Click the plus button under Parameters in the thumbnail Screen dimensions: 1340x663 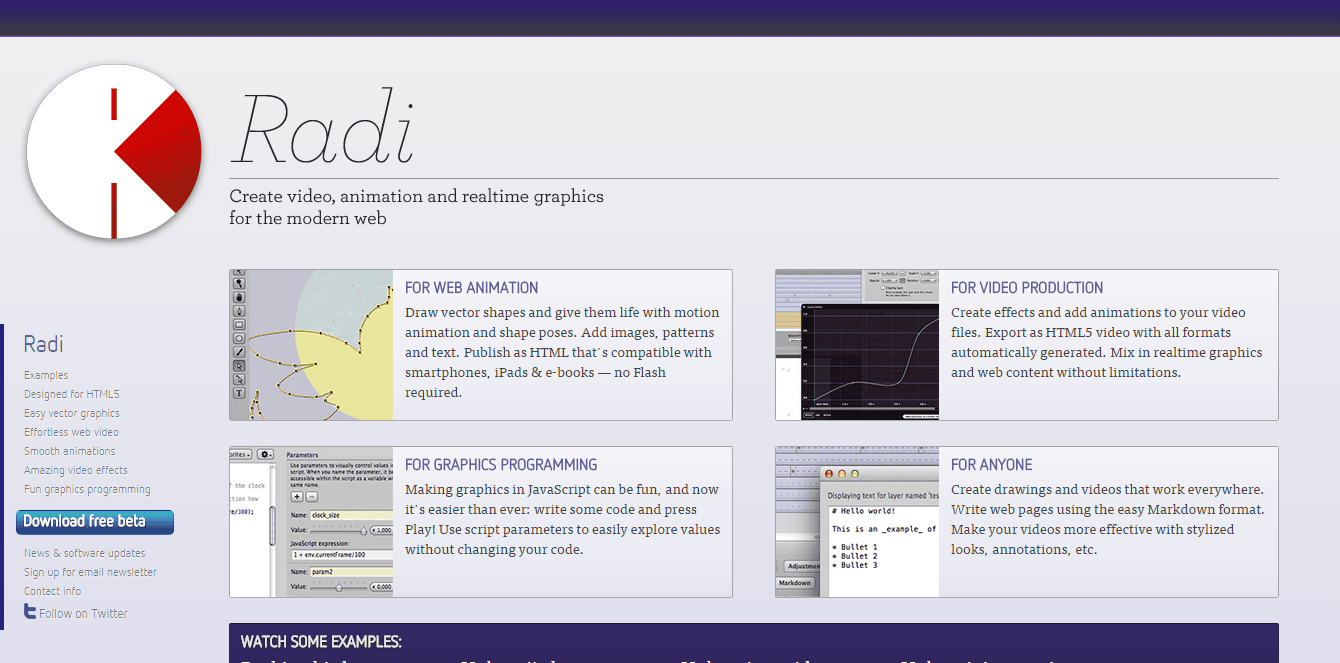pos(297,497)
